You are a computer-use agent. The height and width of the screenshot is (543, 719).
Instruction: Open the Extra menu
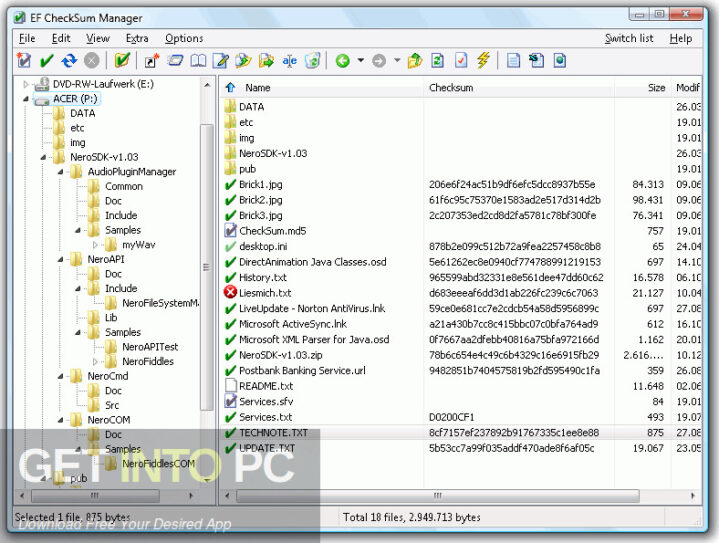137,38
